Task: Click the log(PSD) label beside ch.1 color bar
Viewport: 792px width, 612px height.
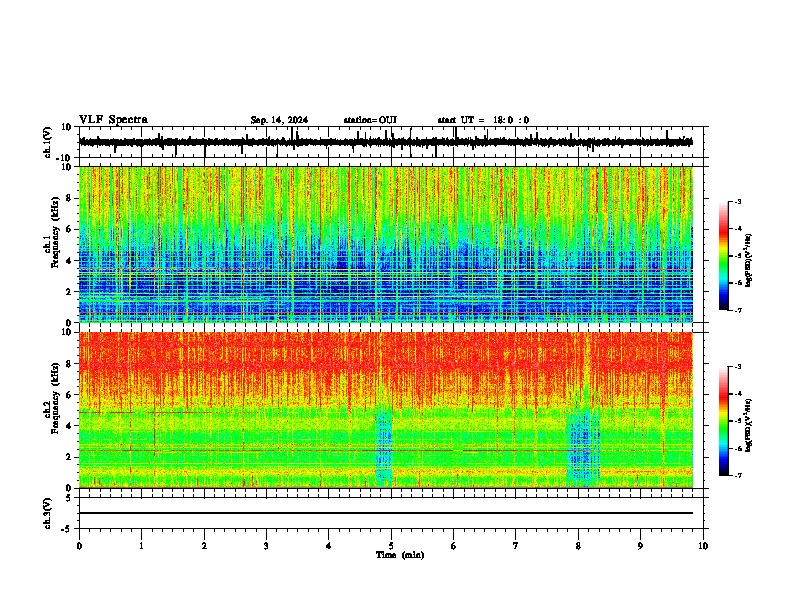Action: [748, 260]
